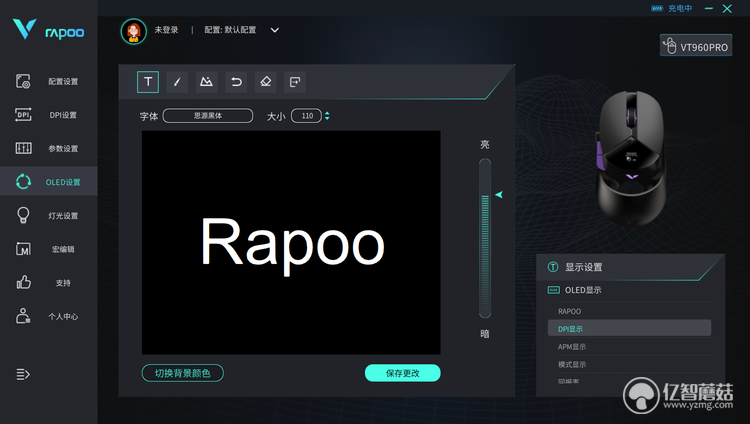Click the mouse product image
750x424 pixels.
[631, 158]
